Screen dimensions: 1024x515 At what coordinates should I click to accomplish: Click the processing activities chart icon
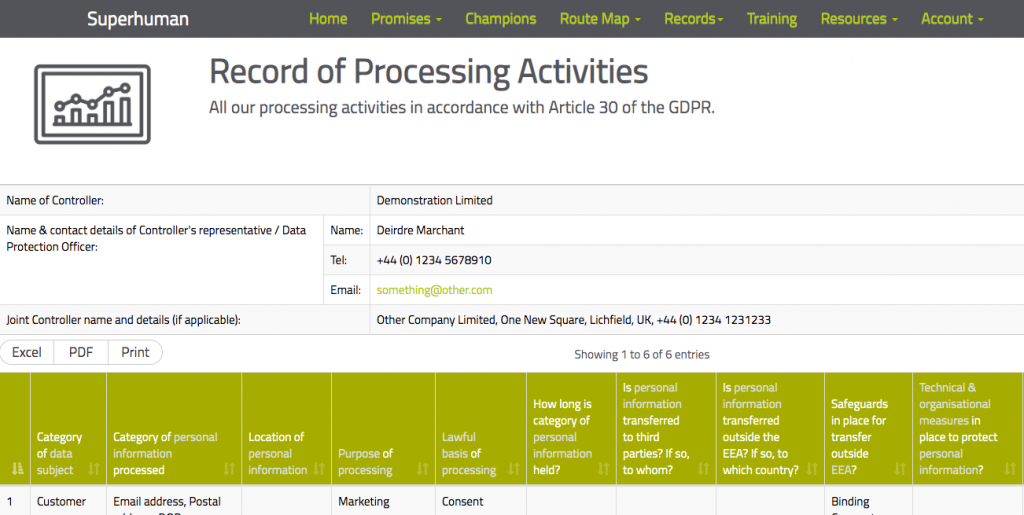pos(92,104)
